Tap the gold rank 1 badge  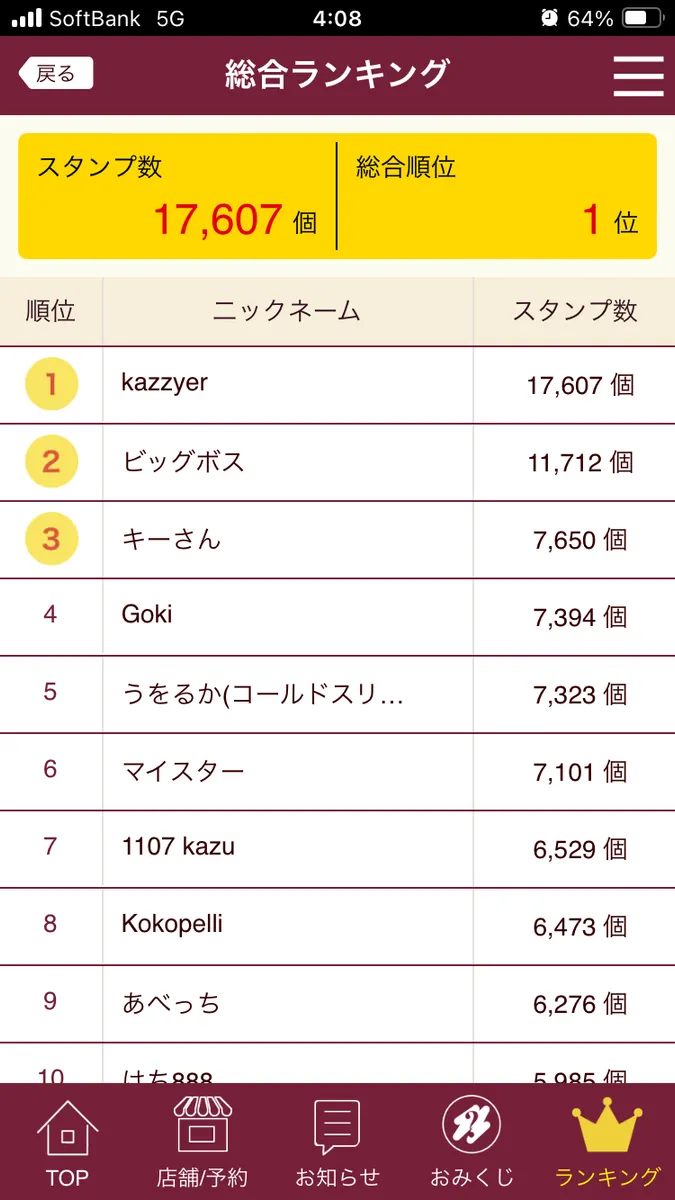[x=51, y=384]
